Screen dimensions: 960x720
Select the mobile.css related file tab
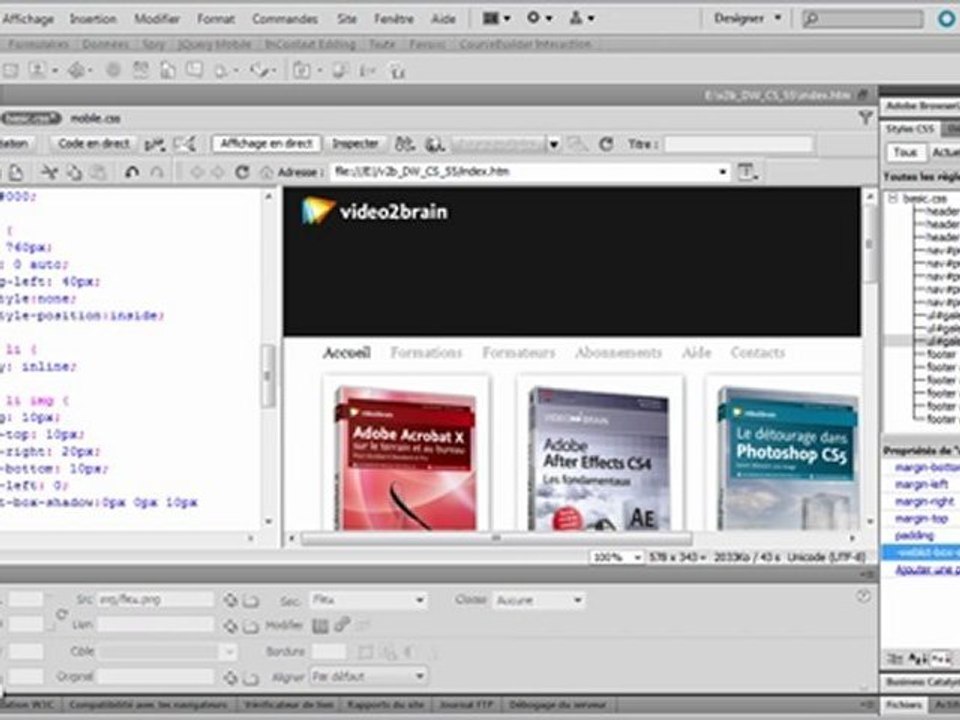[96, 118]
